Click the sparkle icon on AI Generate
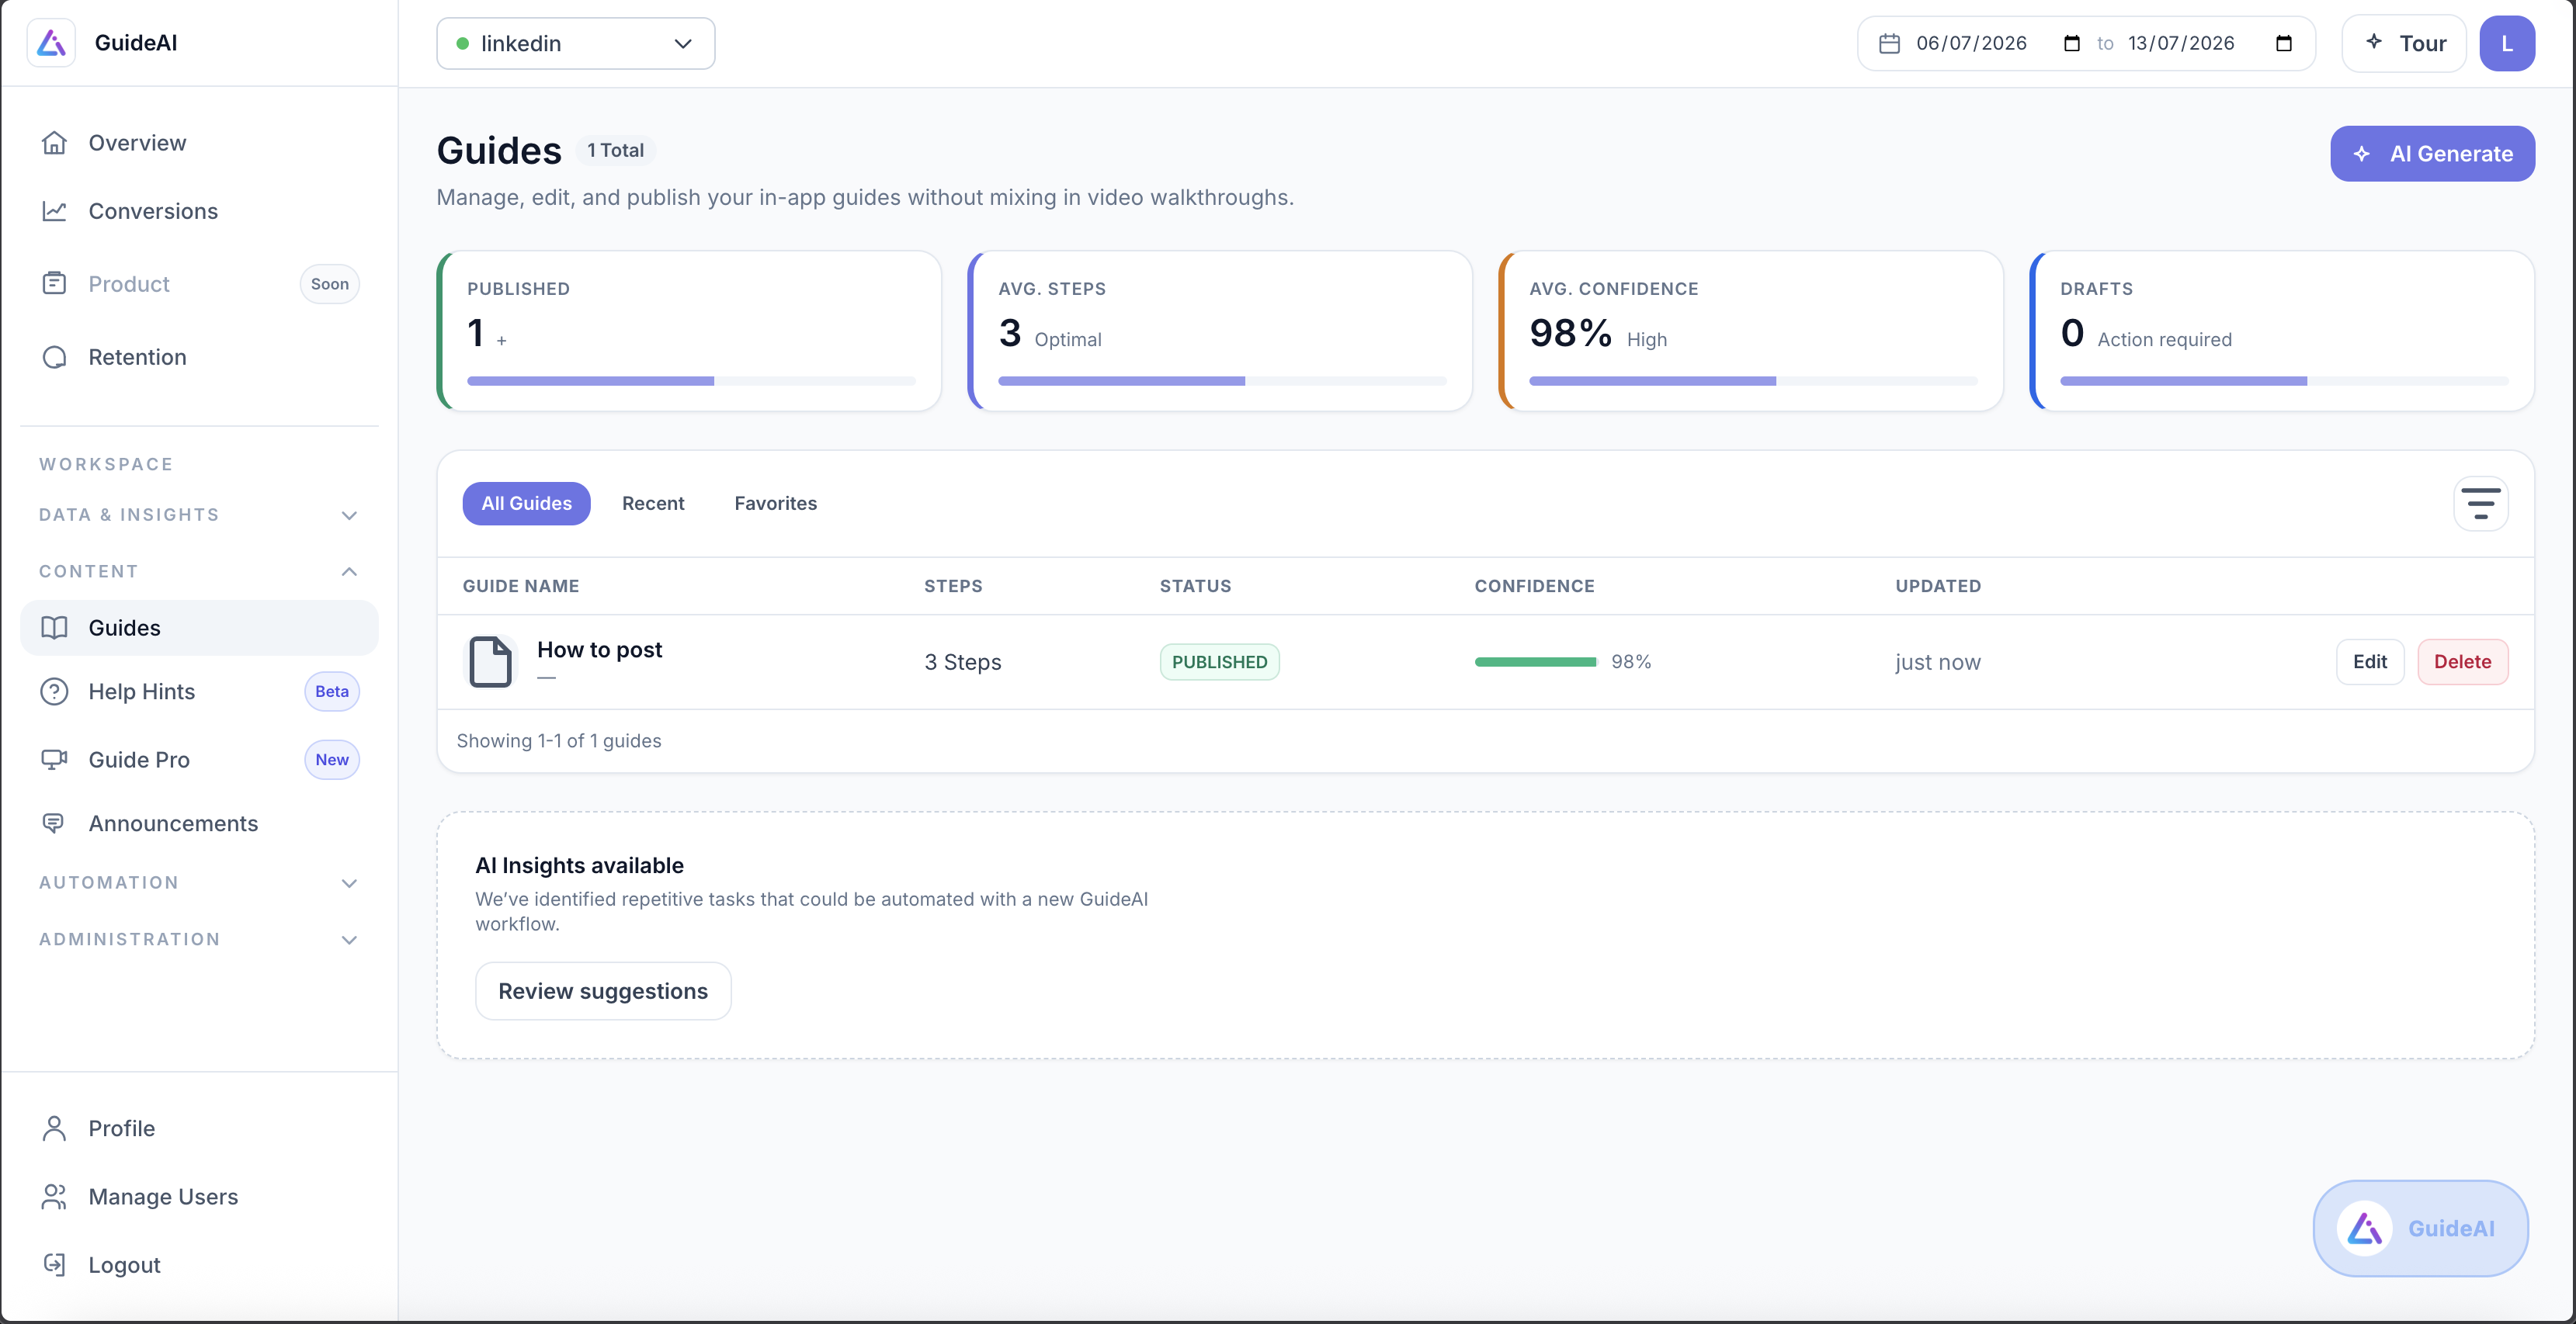 [x=2362, y=154]
